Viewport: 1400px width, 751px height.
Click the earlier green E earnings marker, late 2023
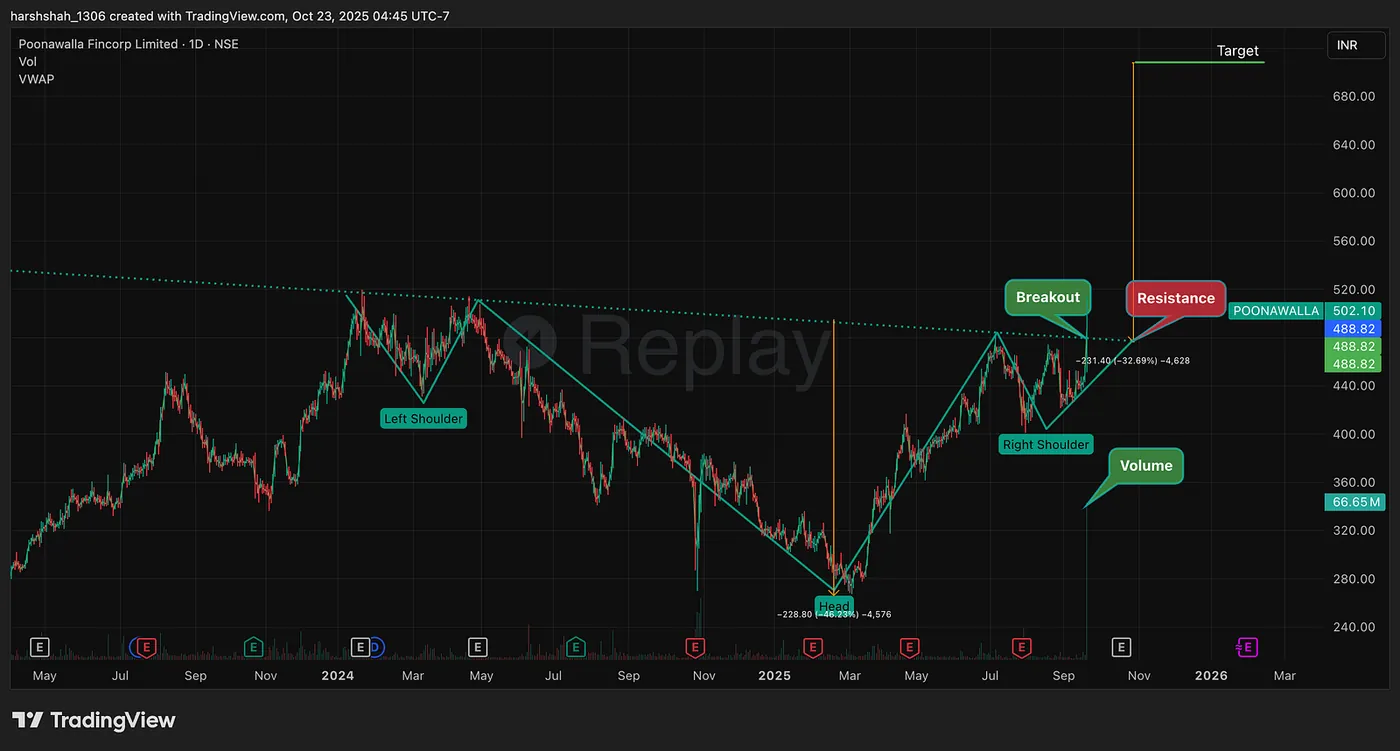253,647
